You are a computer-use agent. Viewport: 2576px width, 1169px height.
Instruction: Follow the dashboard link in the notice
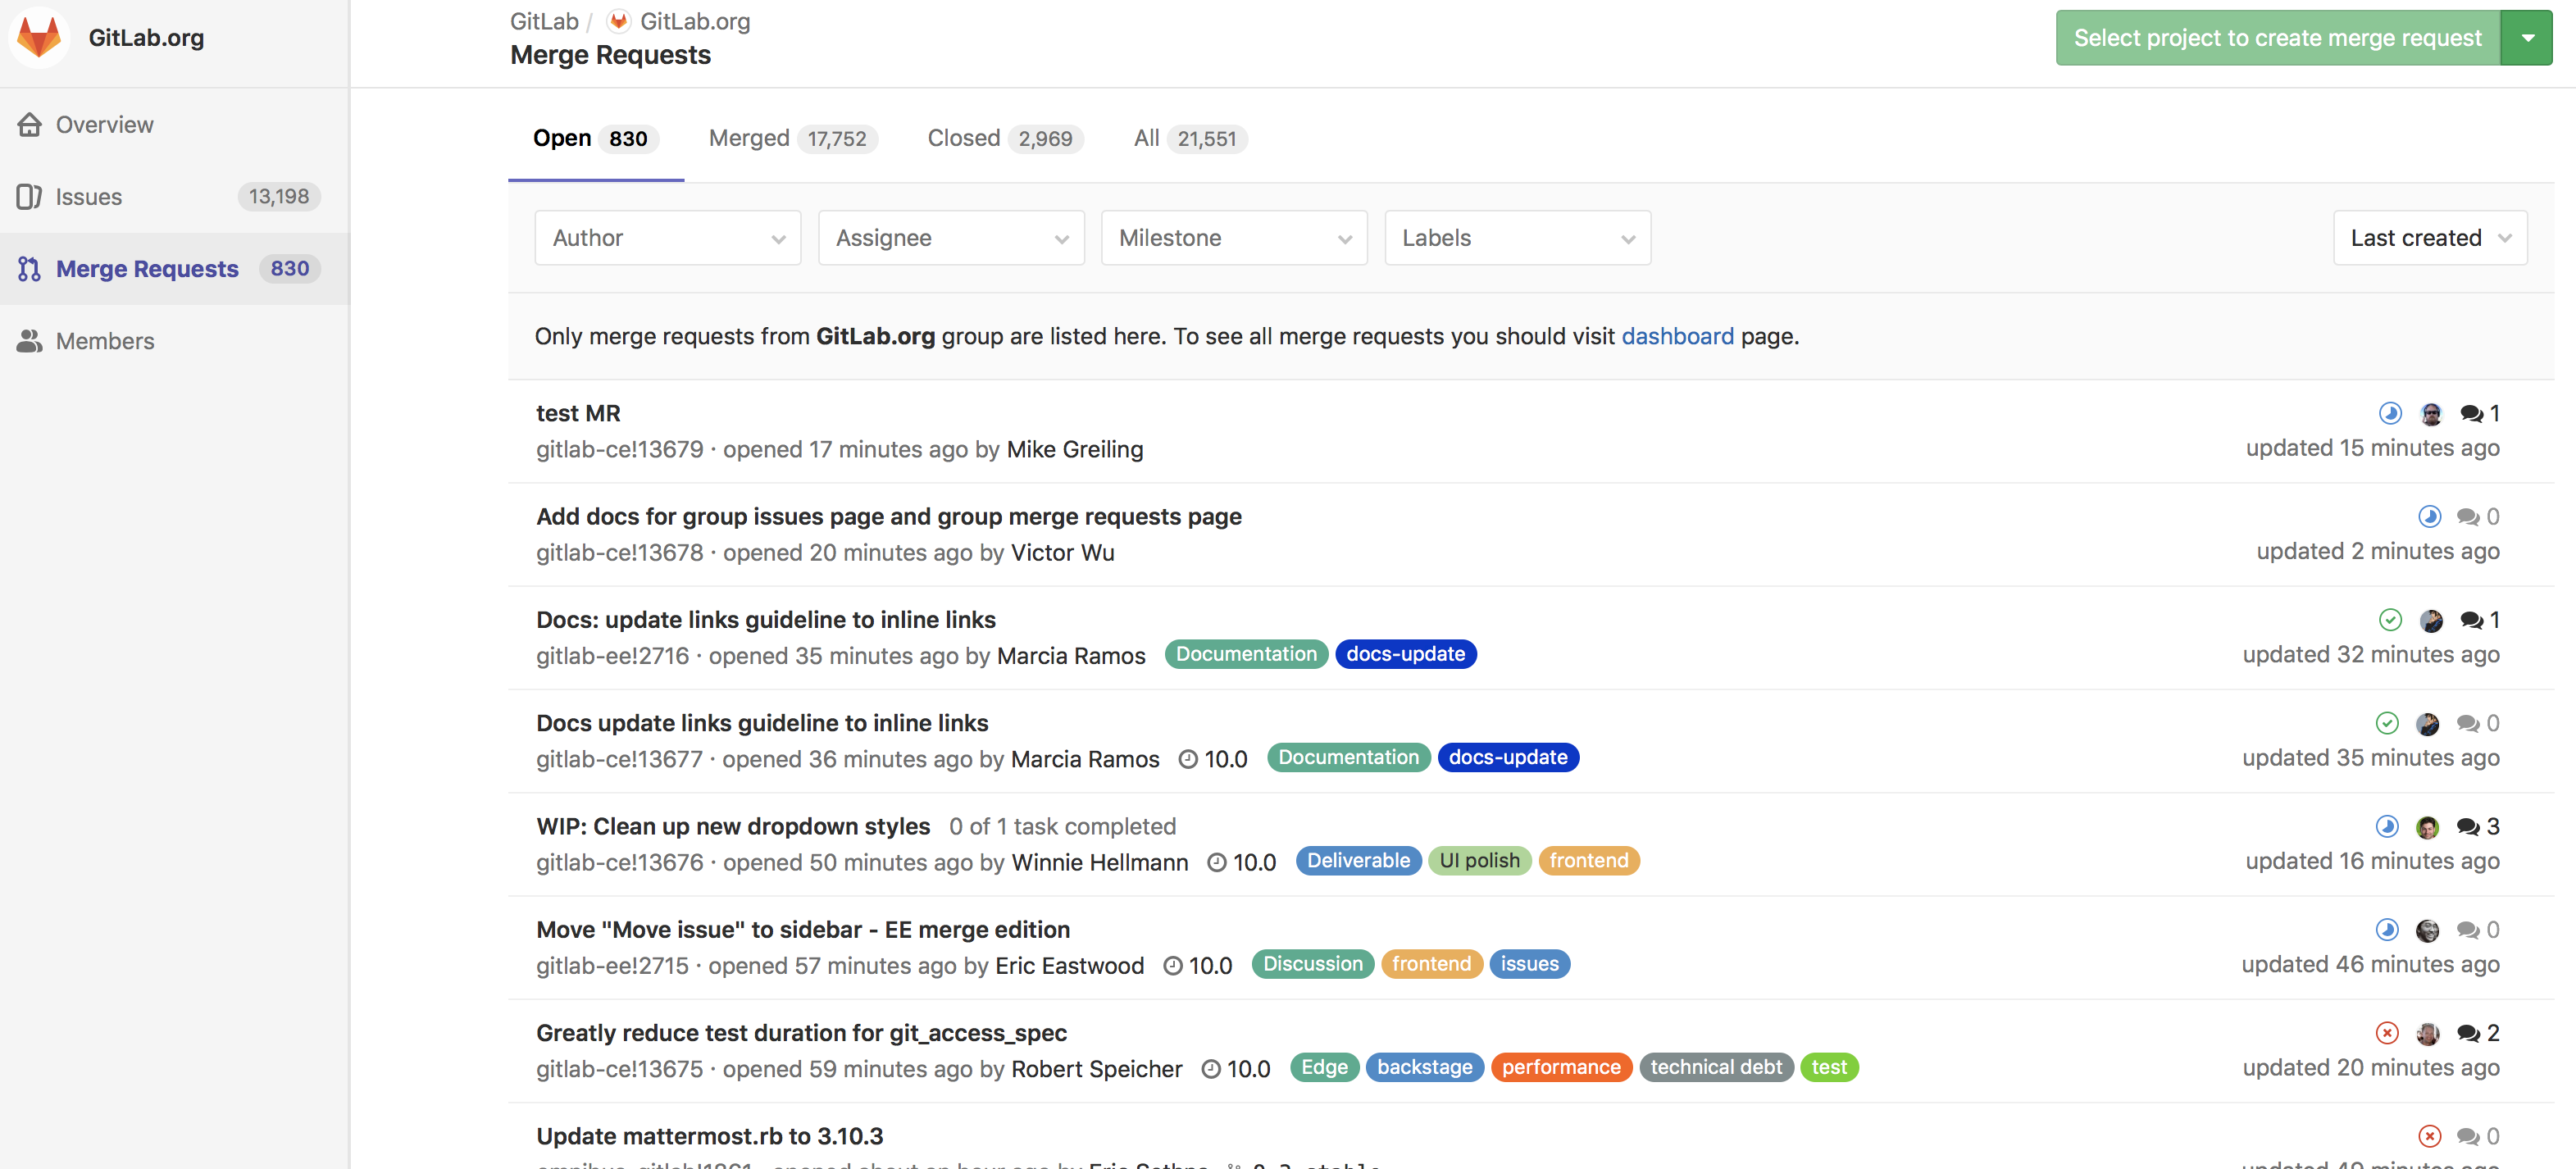click(1678, 337)
